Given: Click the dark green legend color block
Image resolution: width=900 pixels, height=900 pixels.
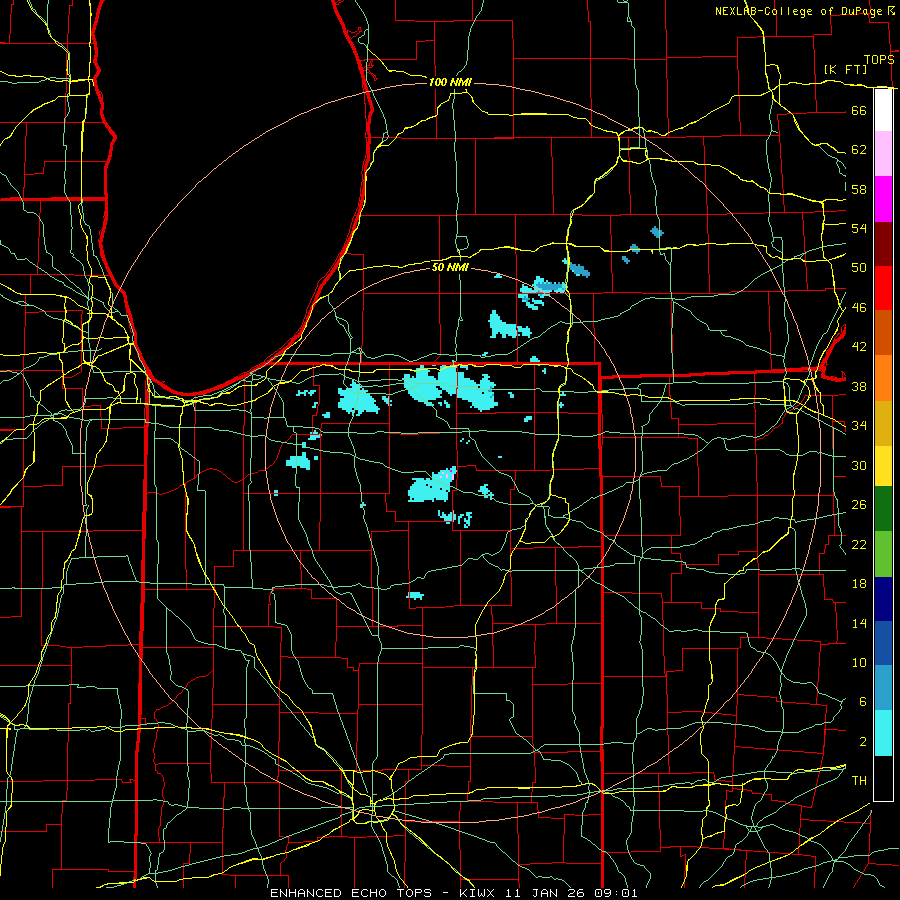Looking at the screenshot, I should click(x=883, y=509).
